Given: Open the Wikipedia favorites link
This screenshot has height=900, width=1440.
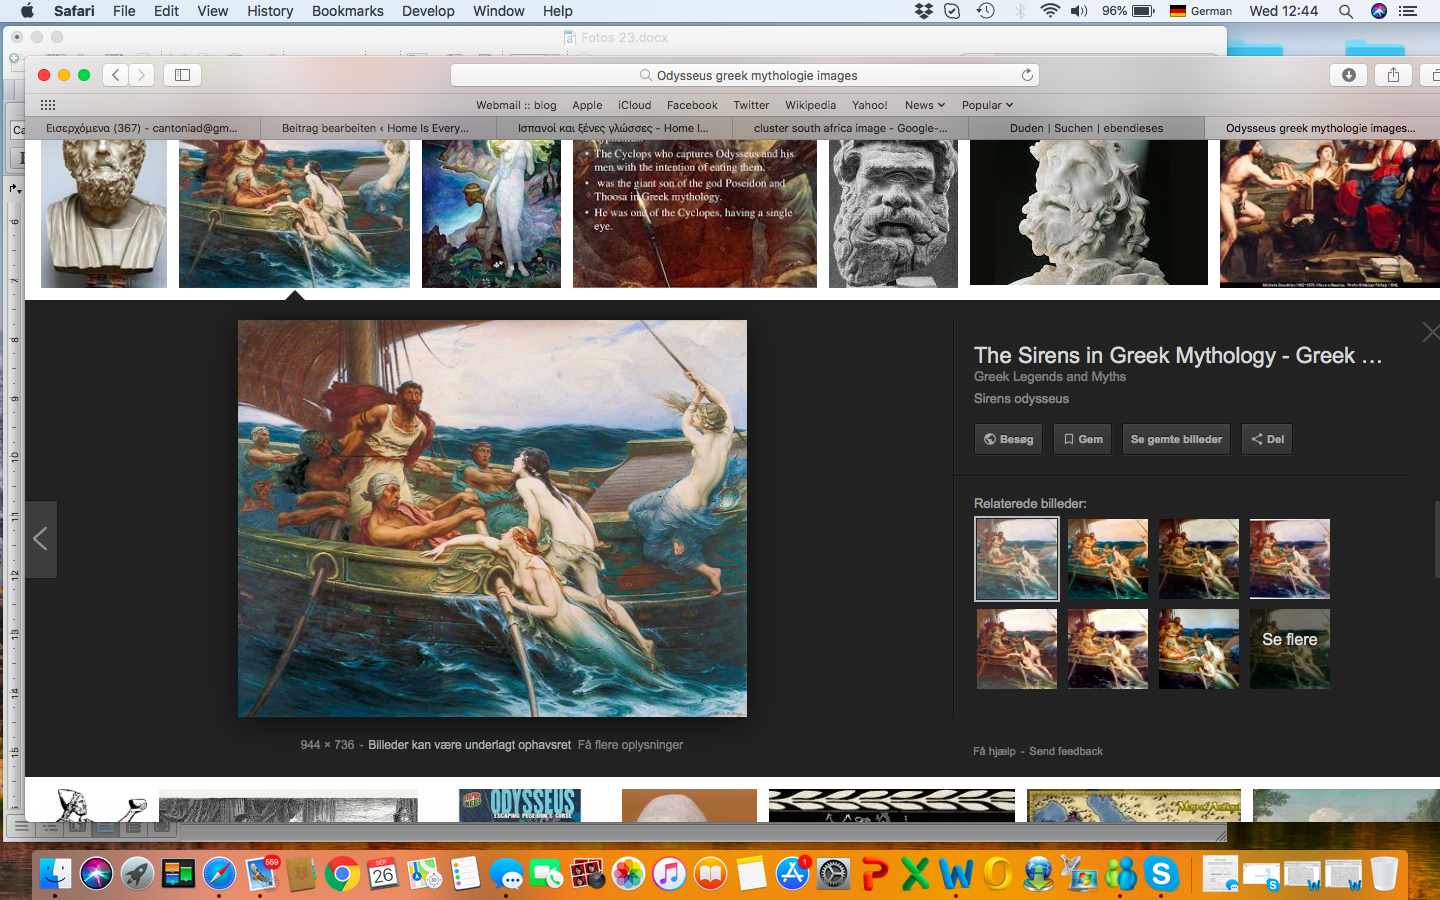Looking at the screenshot, I should pyautogui.click(x=810, y=105).
